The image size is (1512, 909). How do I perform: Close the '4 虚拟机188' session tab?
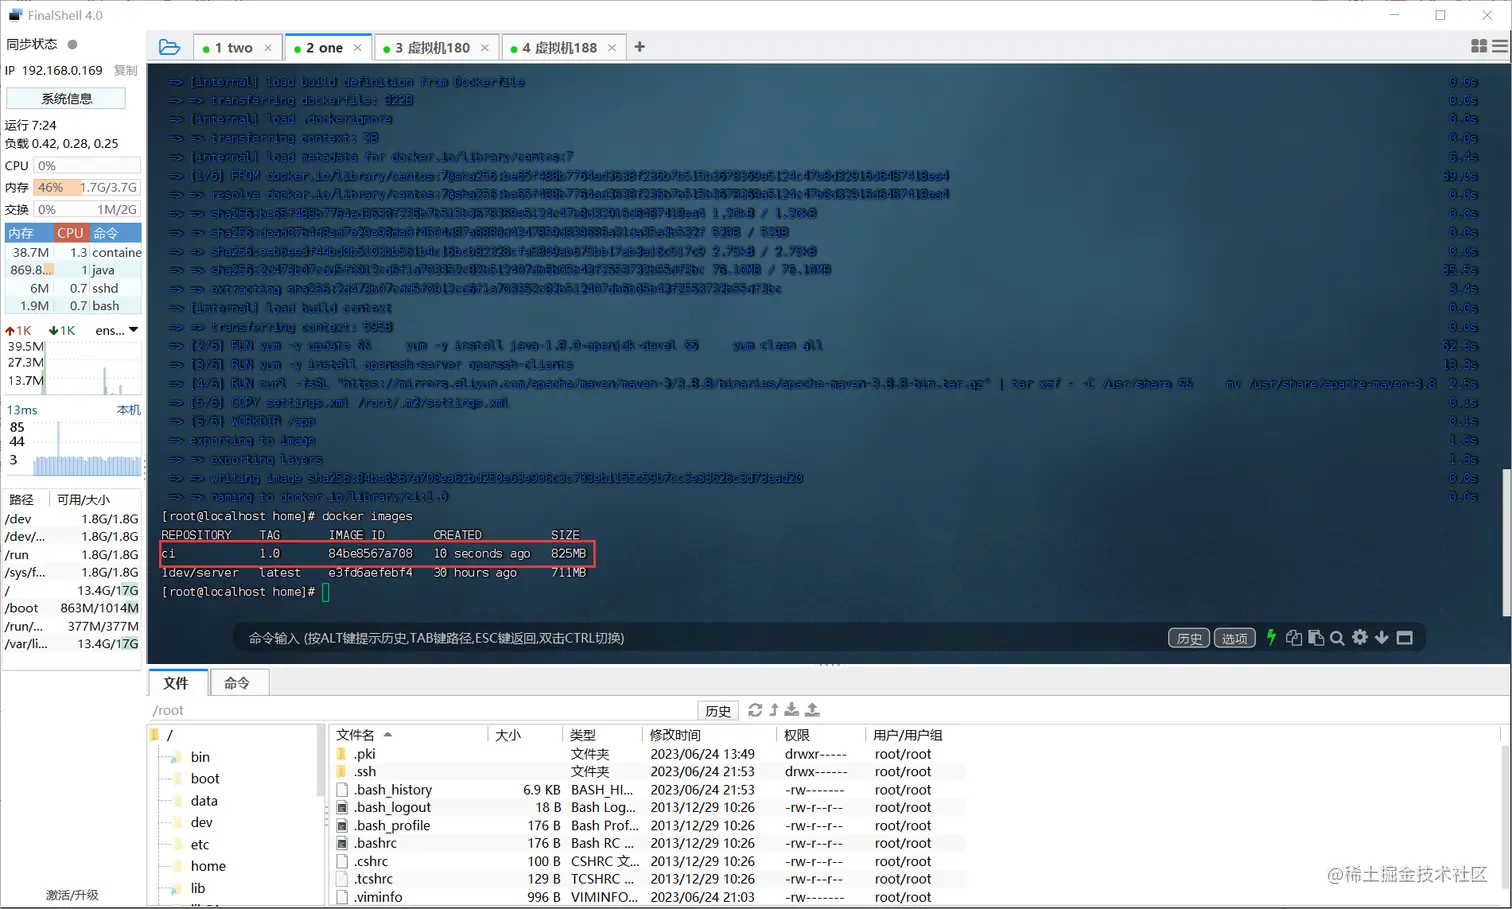pyautogui.click(x=612, y=48)
